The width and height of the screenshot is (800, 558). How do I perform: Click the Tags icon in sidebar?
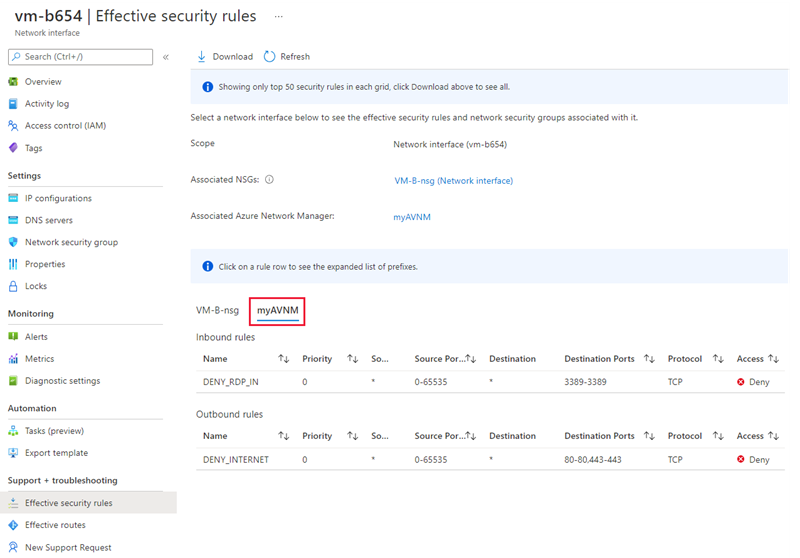click(14, 148)
